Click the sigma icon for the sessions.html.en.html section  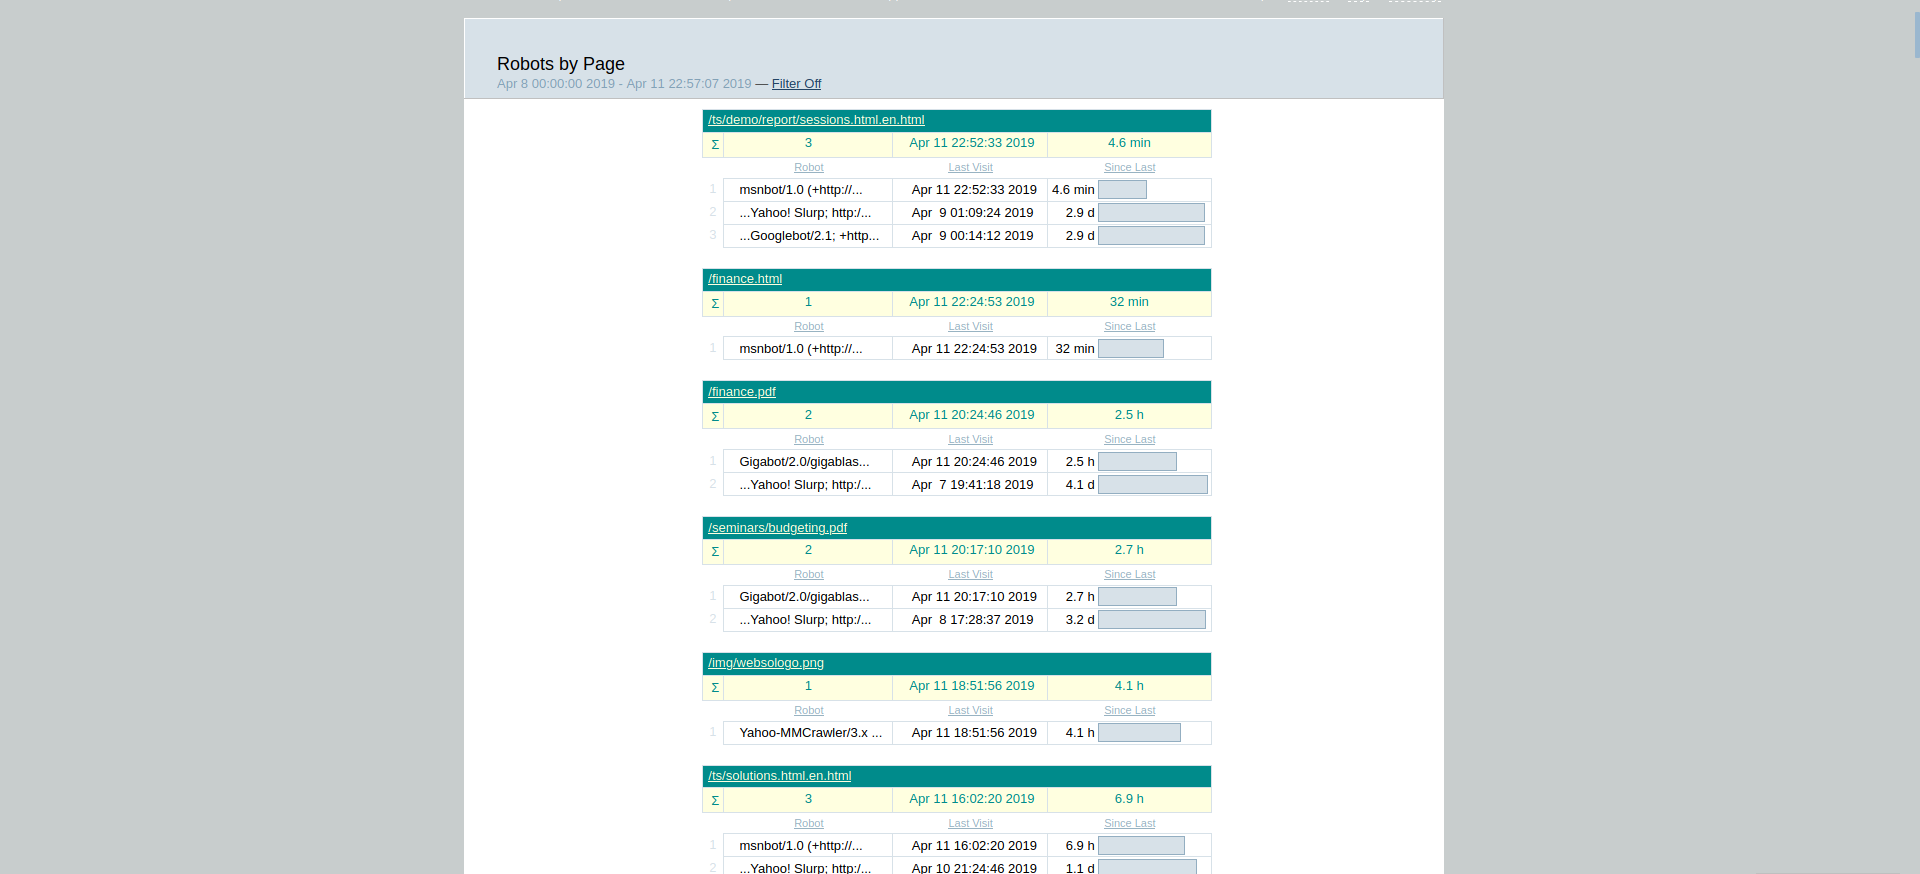pyautogui.click(x=714, y=144)
